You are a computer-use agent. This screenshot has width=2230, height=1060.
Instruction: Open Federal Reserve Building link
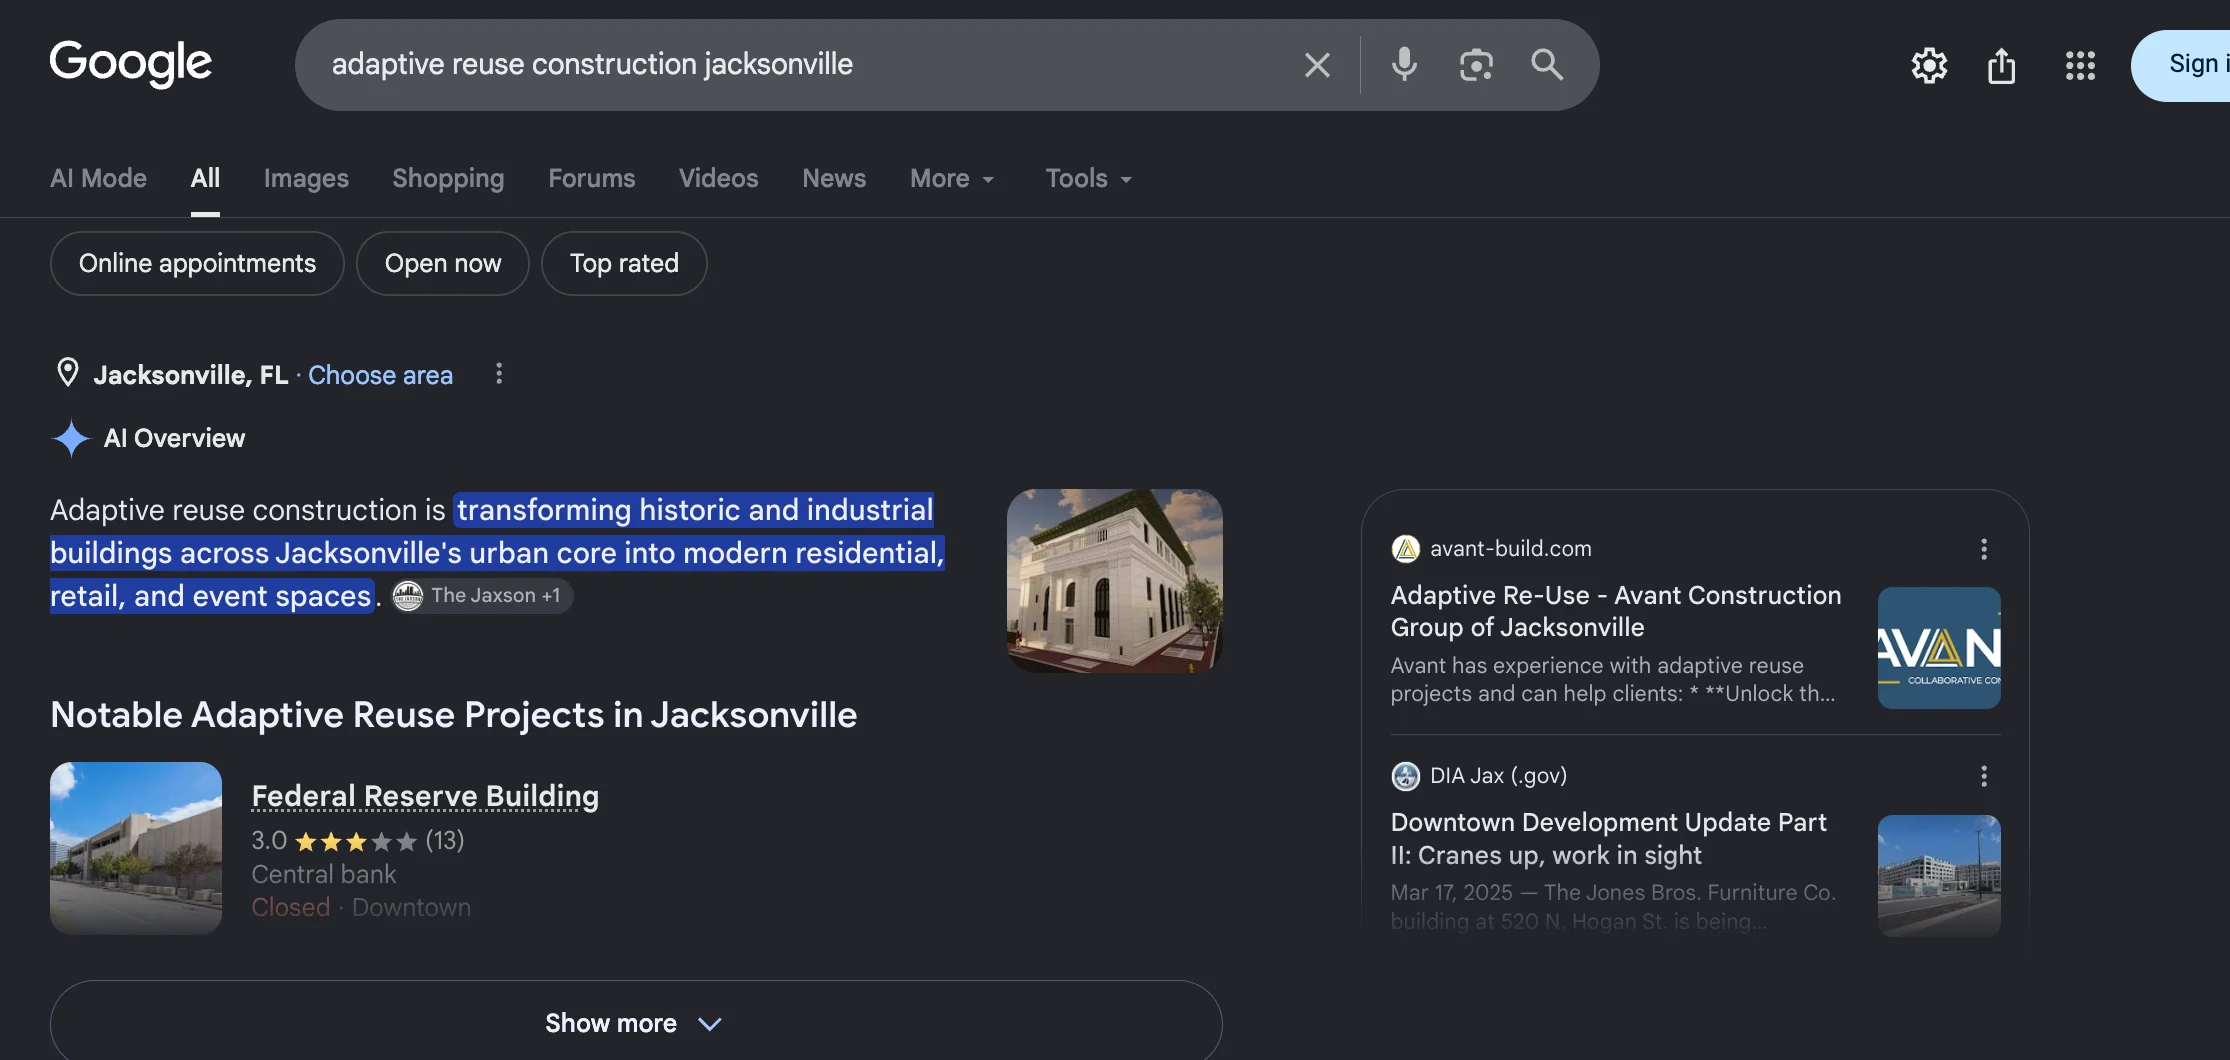point(425,796)
